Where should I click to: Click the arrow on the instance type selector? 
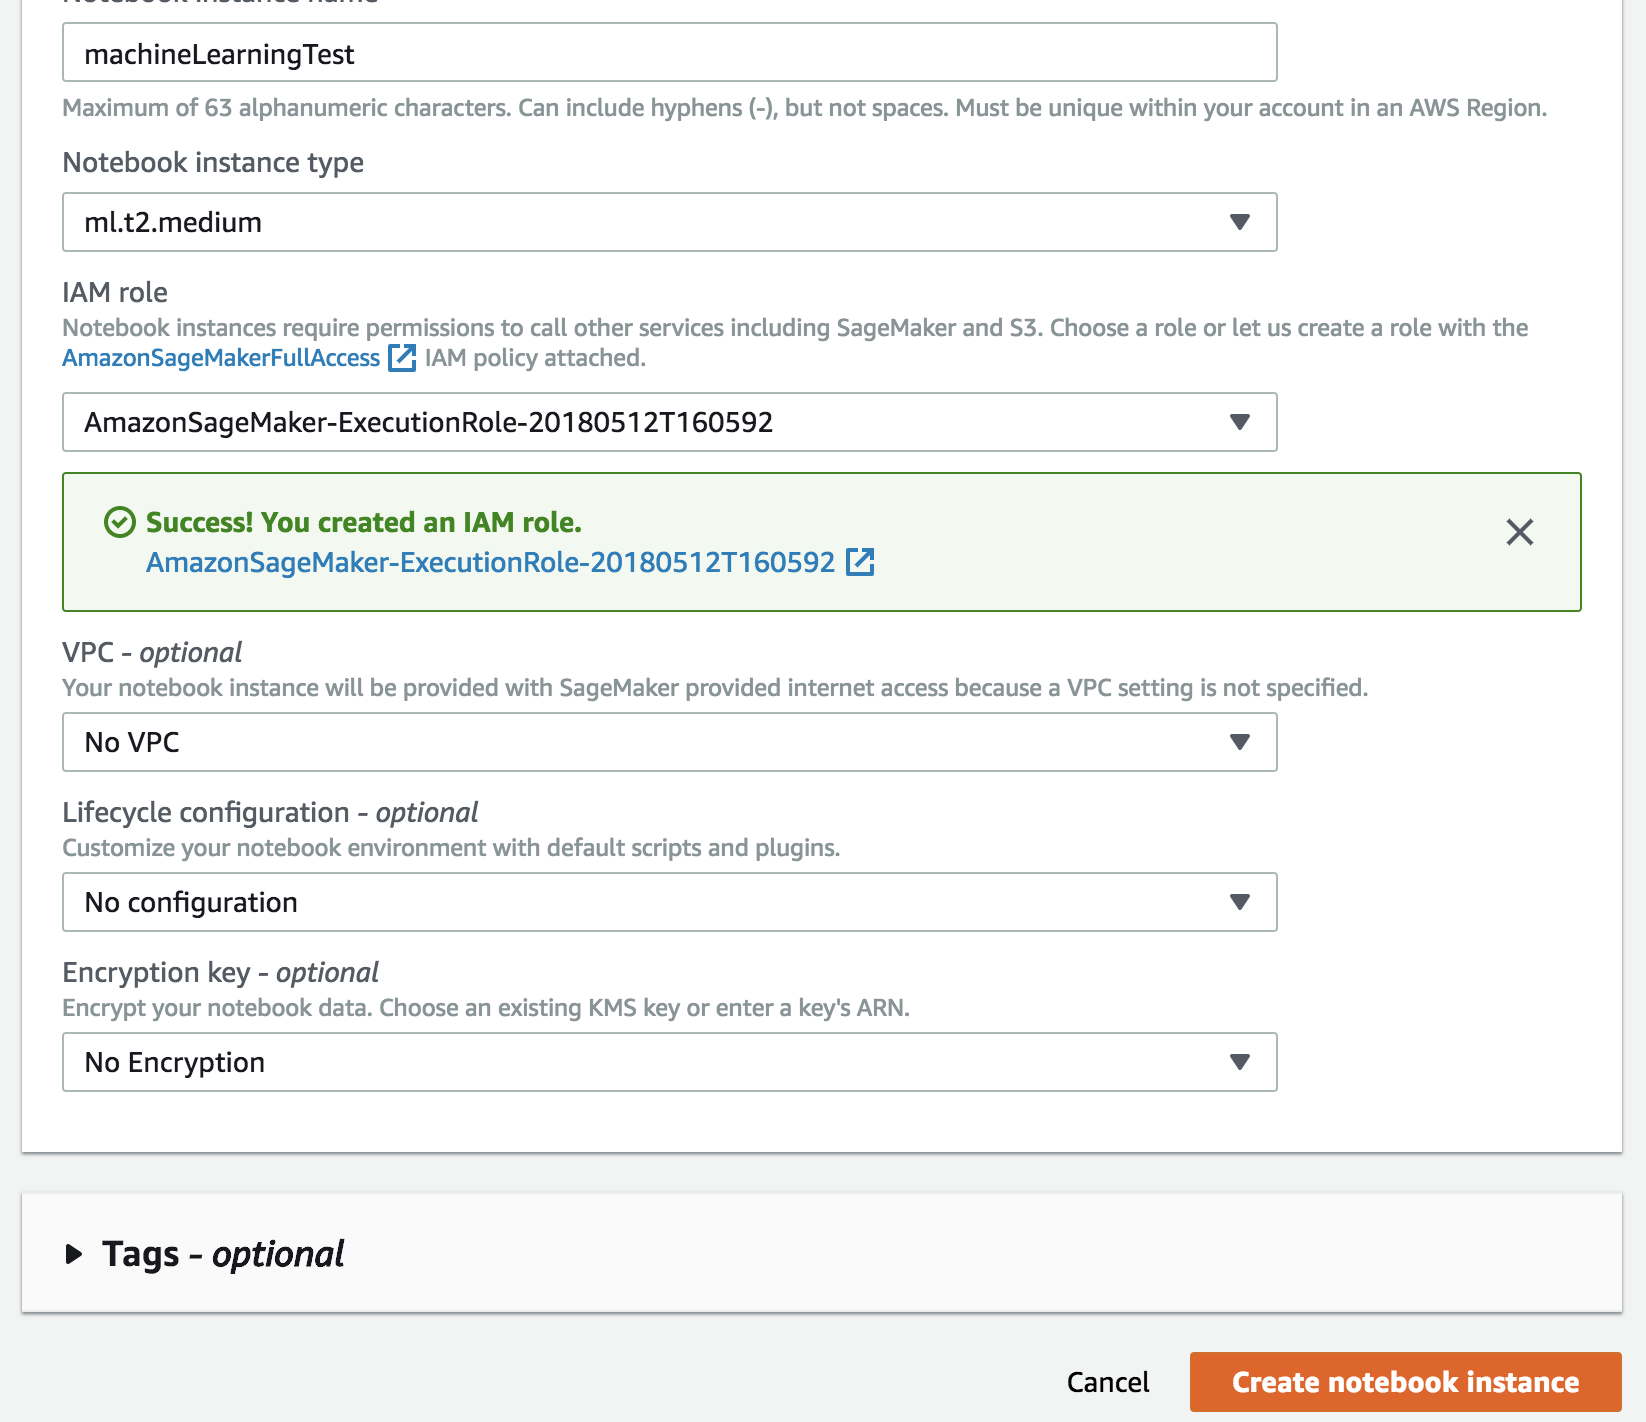[x=1239, y=222]
